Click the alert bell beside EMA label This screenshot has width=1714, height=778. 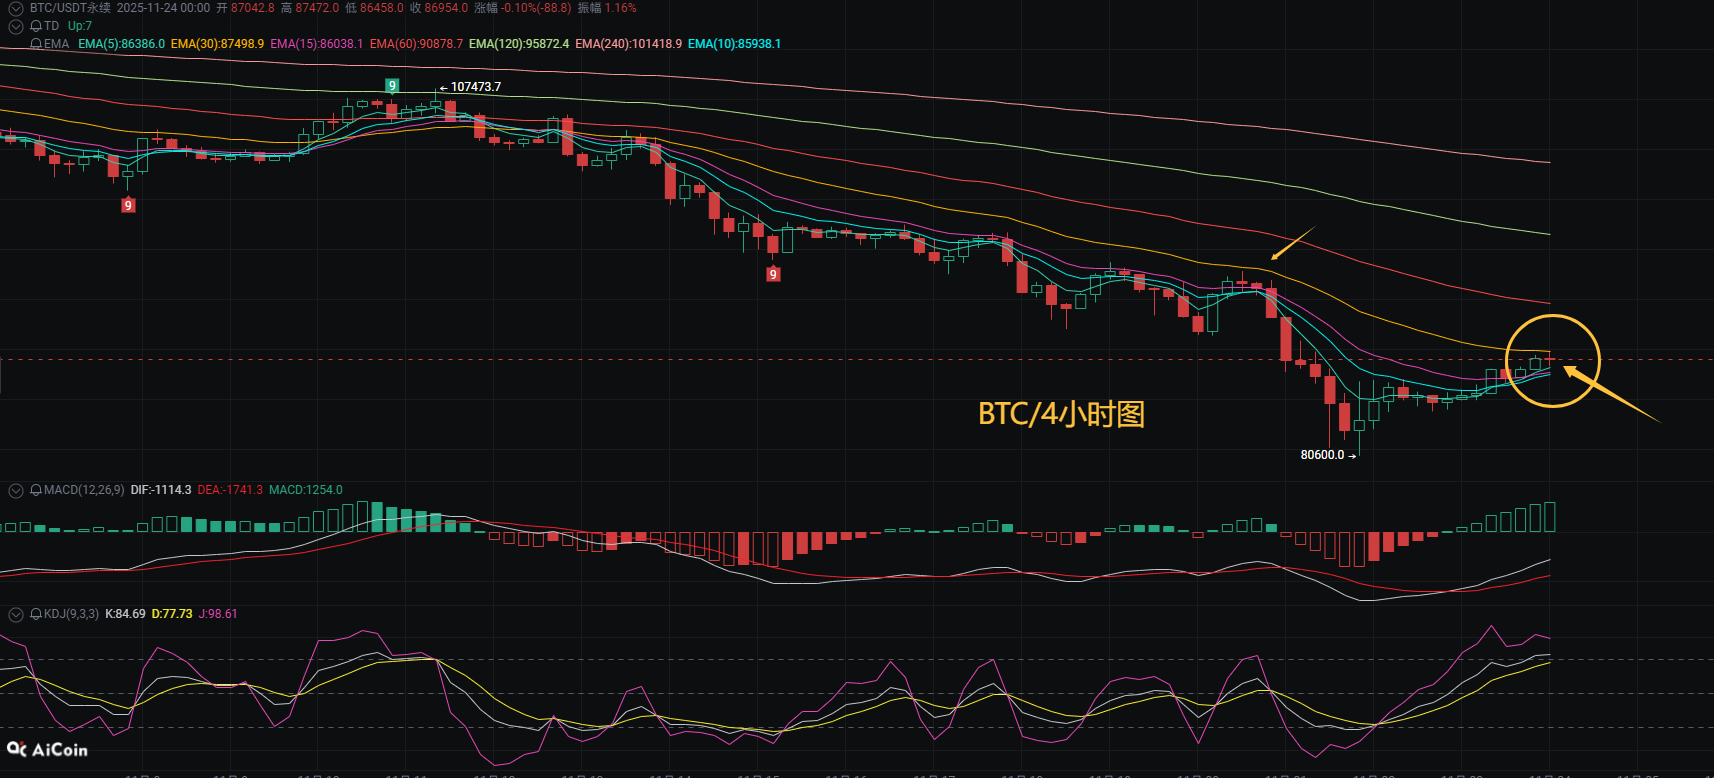pyautogui.click(x=36, y=44)
